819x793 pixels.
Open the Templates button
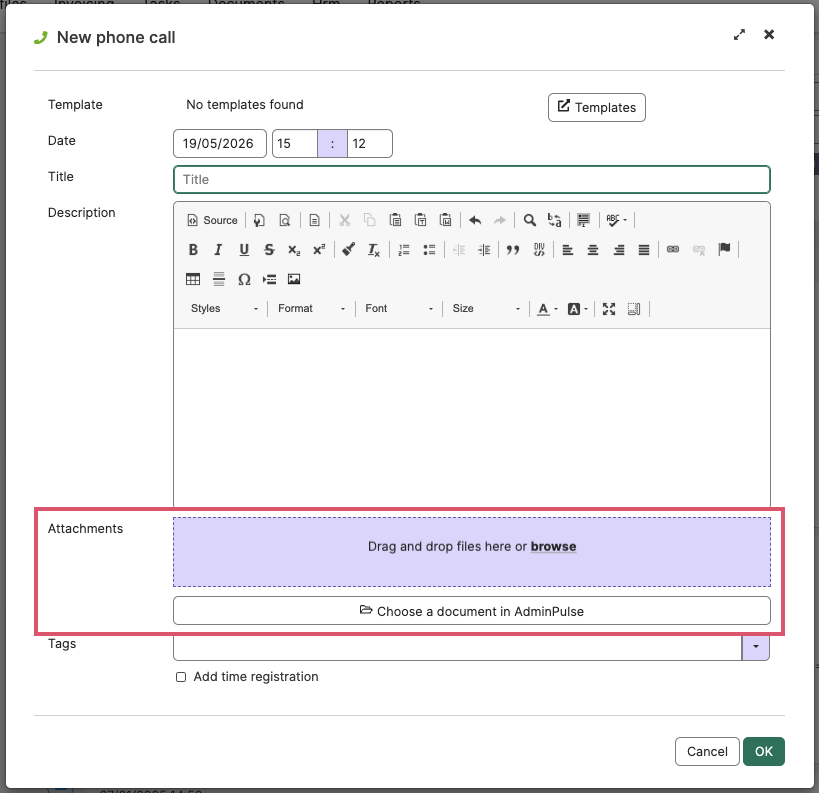point(596,108)
